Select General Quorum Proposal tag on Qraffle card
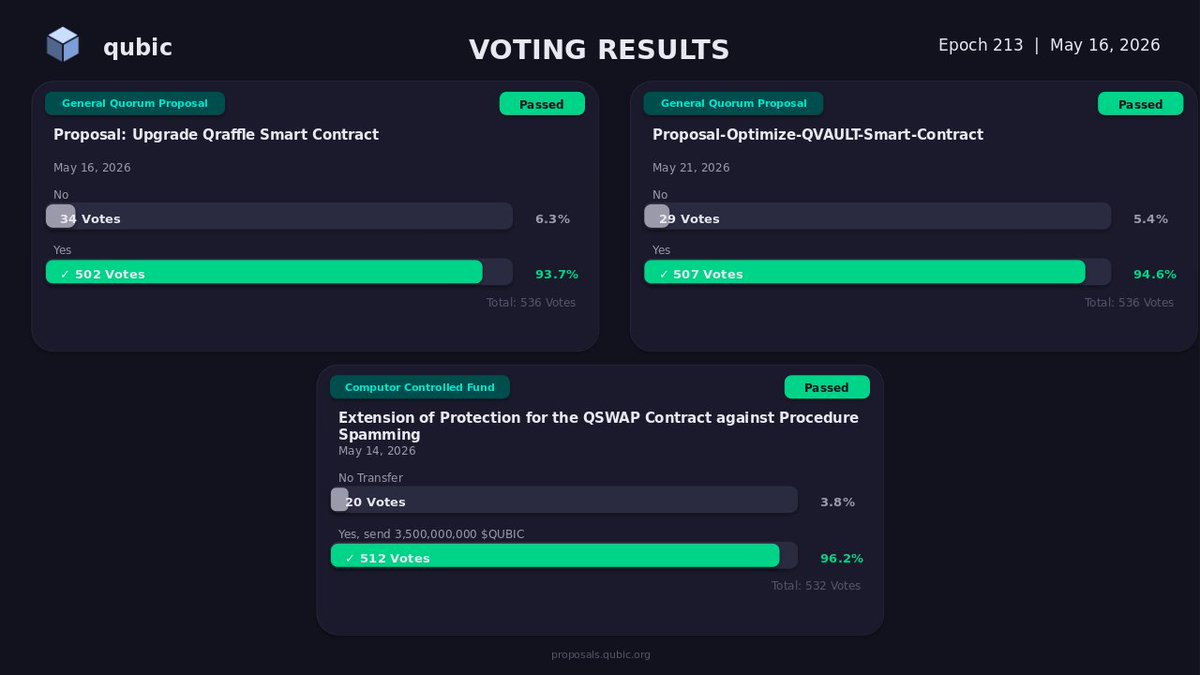 (135, 103)
